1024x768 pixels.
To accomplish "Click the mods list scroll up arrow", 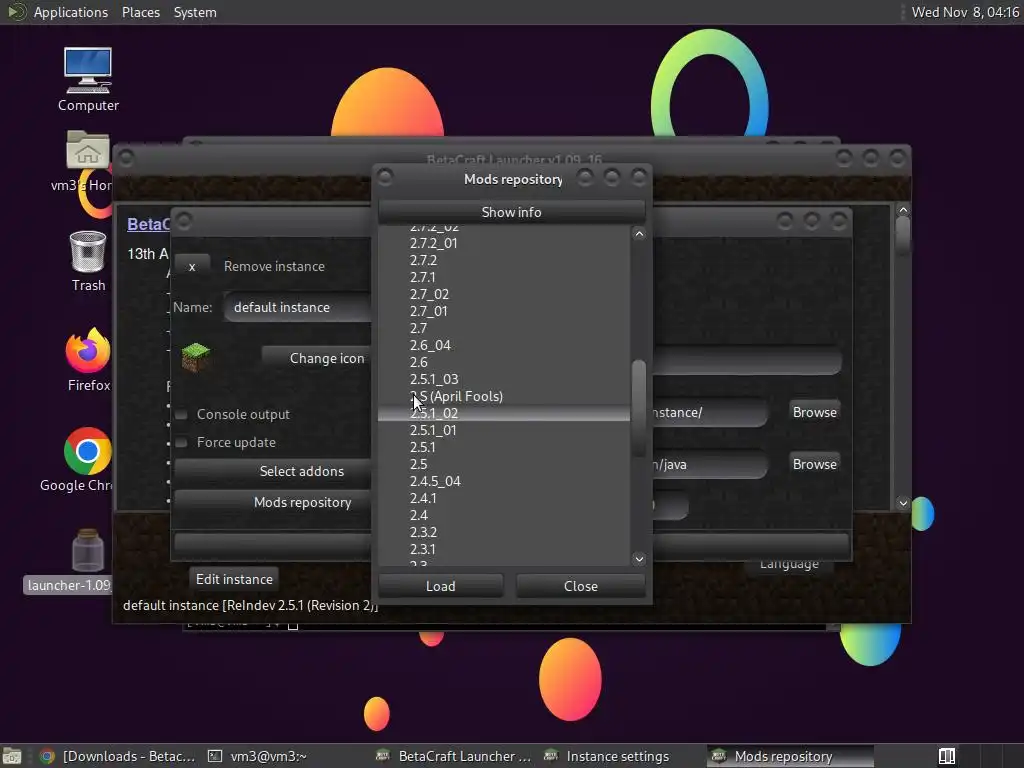I will (639, 234).
